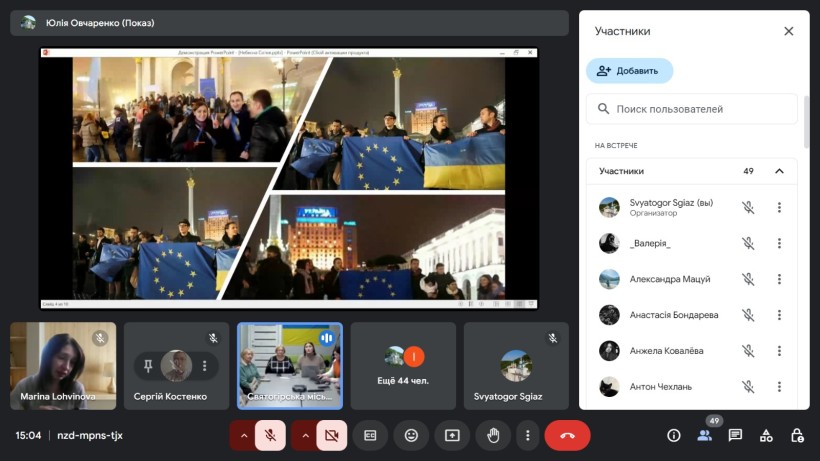
Task: Click presenter name Юлія Овчаренко (Показ)
Action: pyautogui.click(x=100, y=23)
